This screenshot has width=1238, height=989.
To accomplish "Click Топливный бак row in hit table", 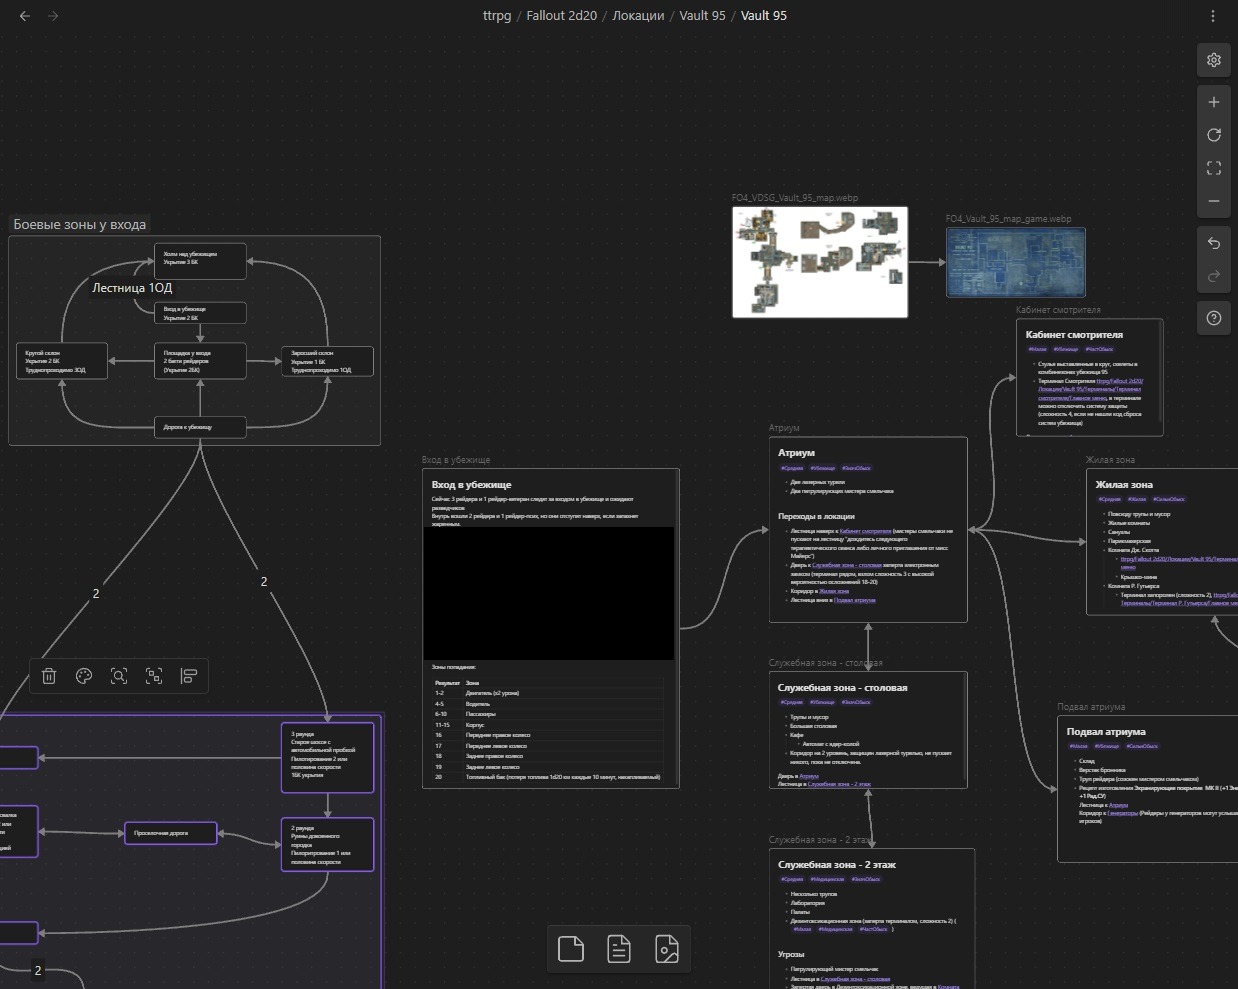I will pos(547,777).
